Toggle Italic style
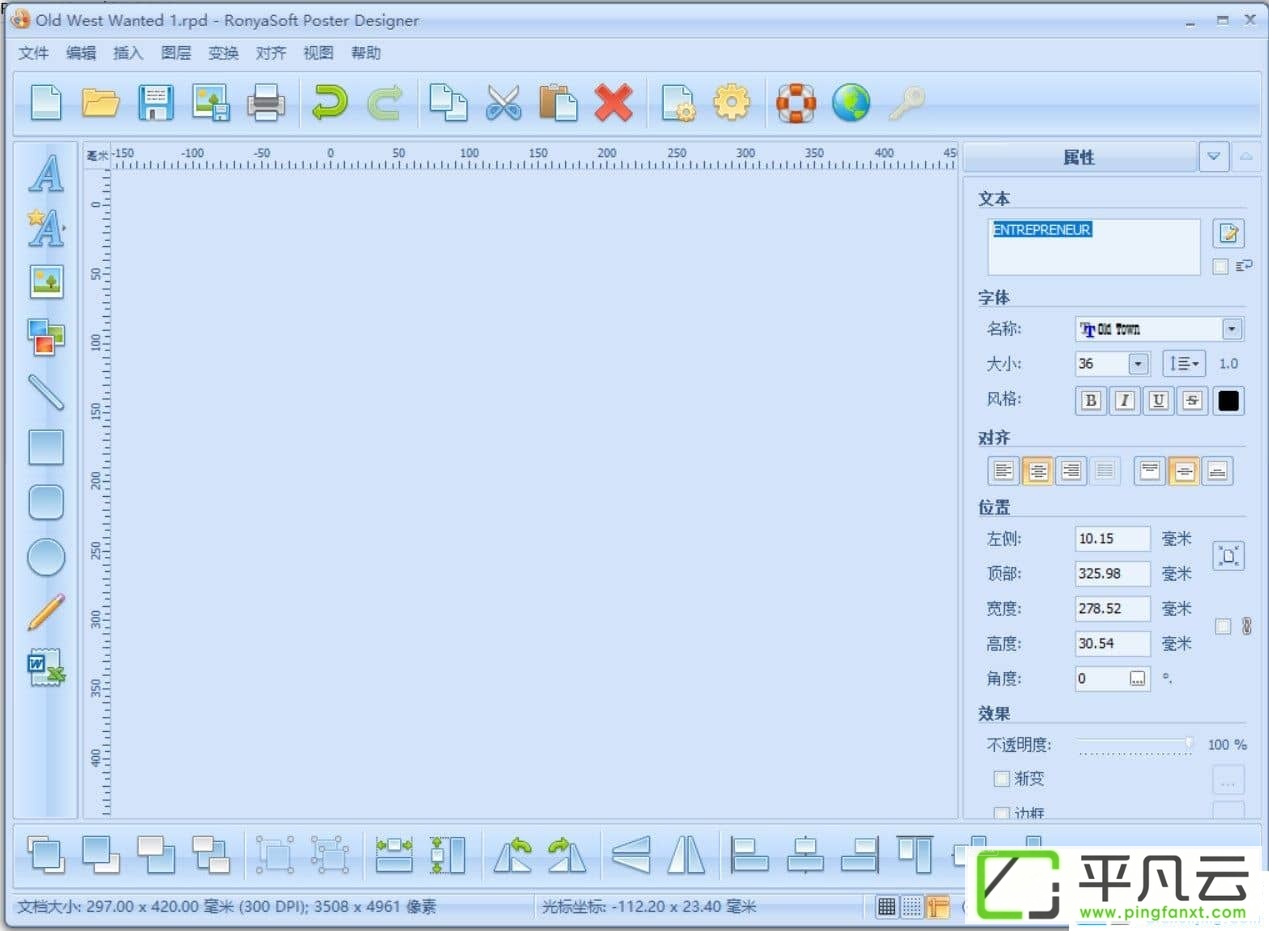Screen dimensions: 1269x931 pyautogui.click(x=1125, y=401)
